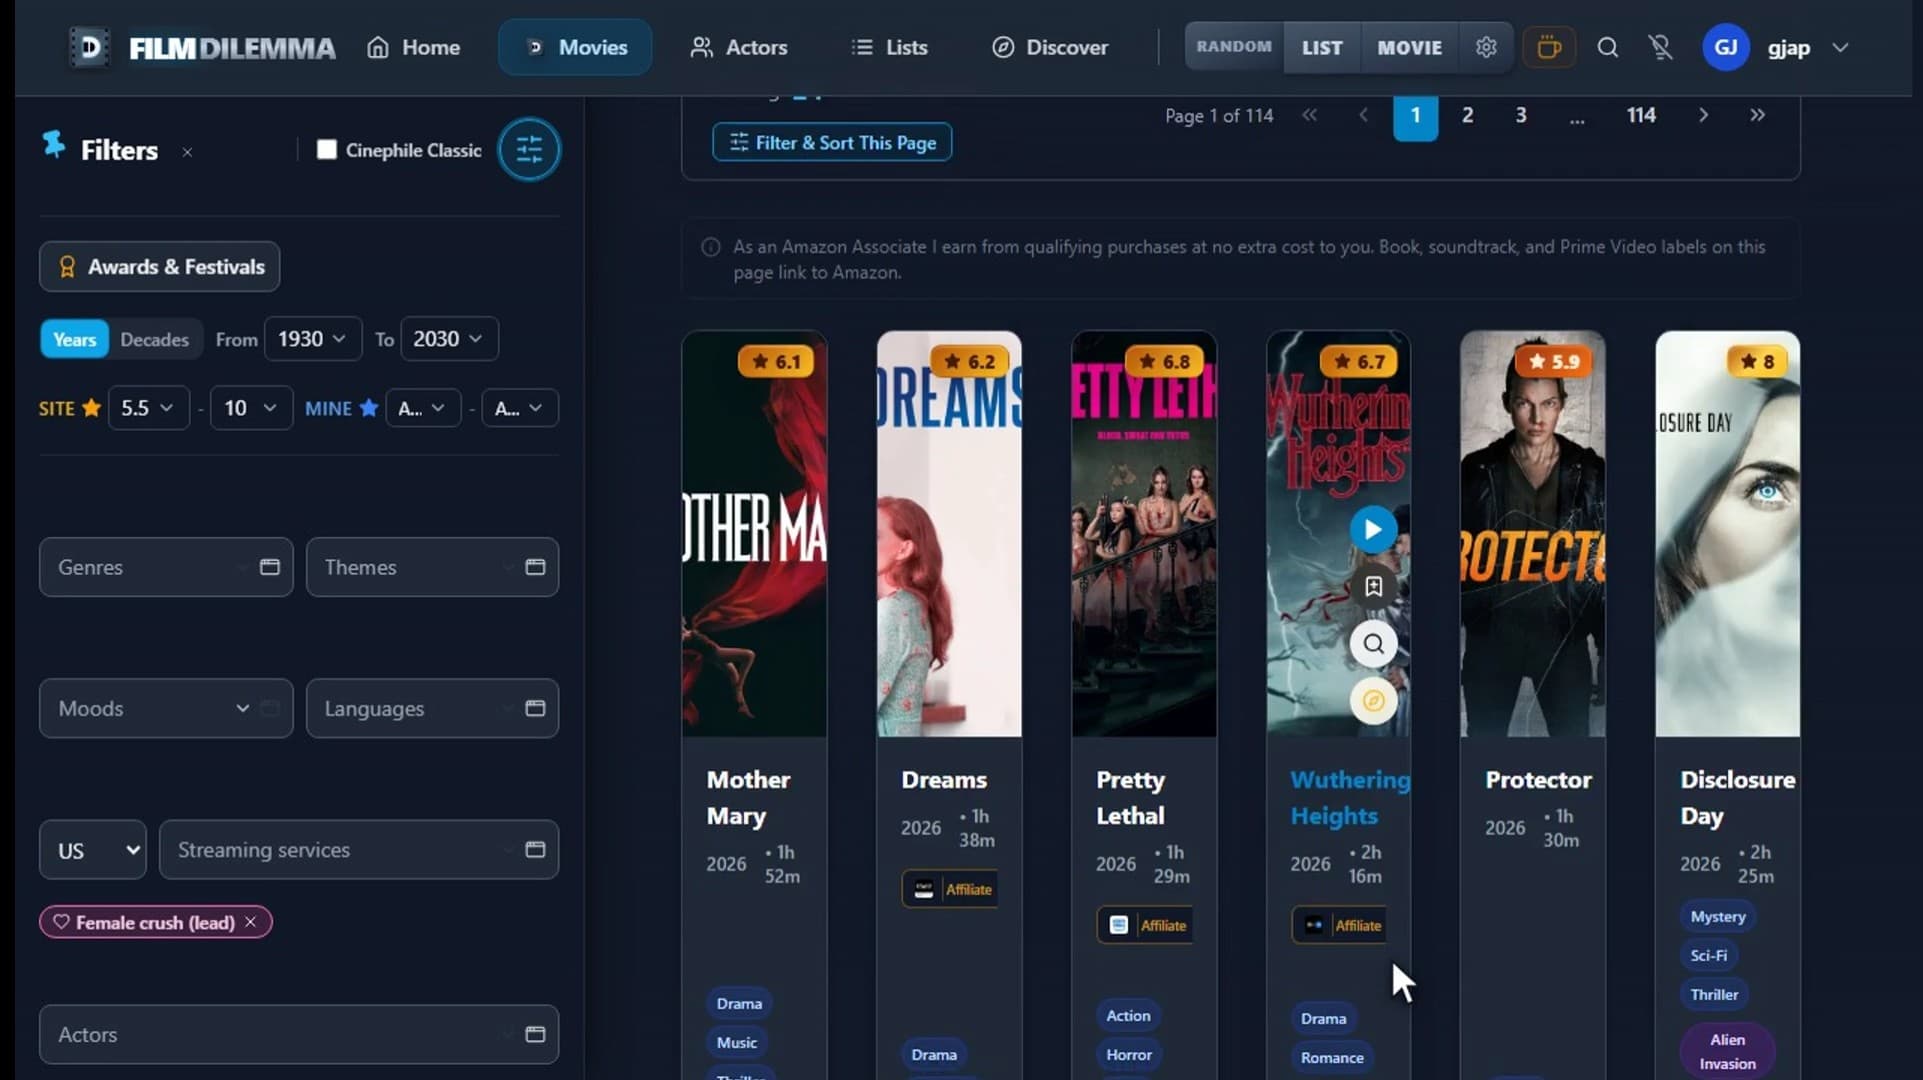Open the US country selector

click(93, 850)
